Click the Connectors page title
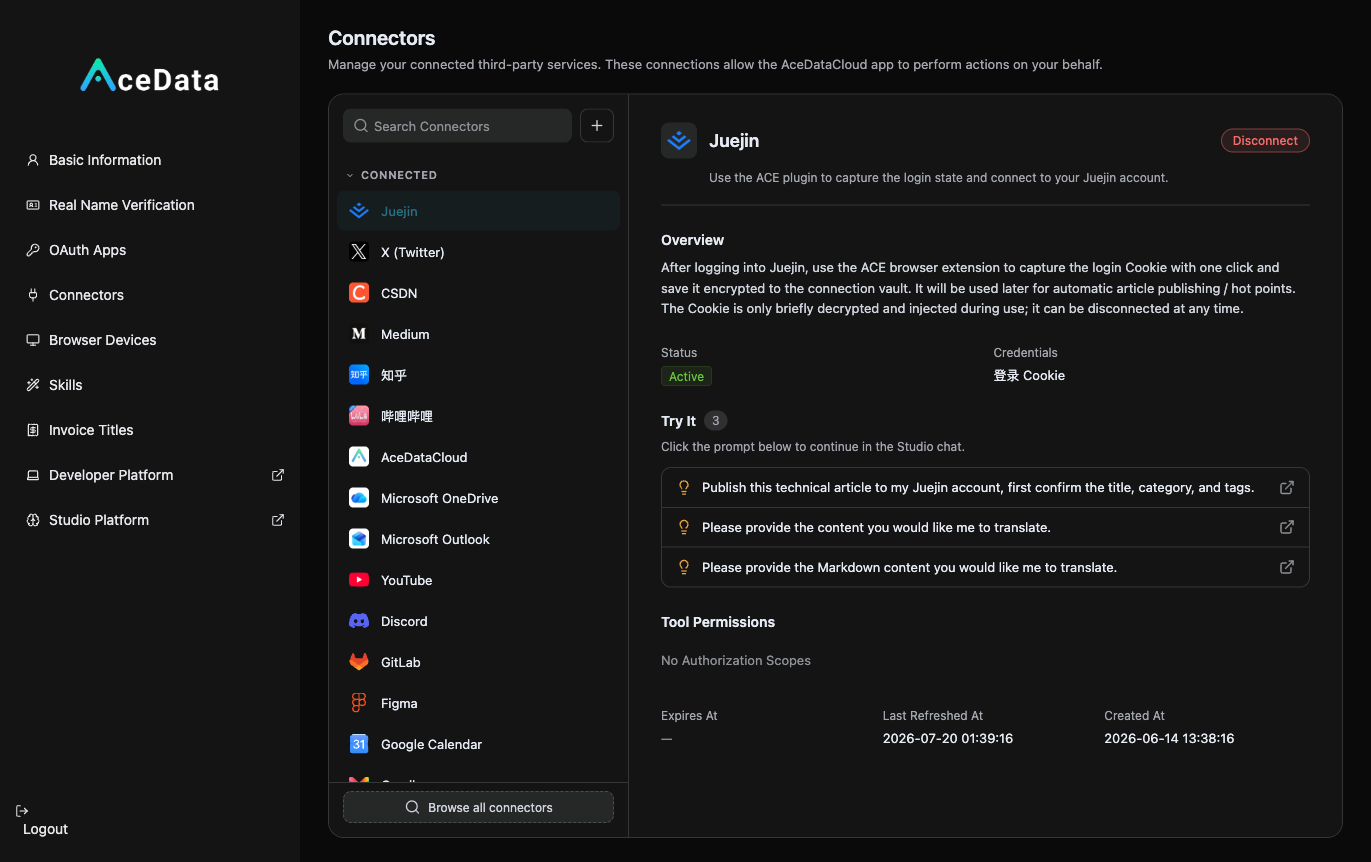Viewport: 1371px width, 862px height. (382, 38)
